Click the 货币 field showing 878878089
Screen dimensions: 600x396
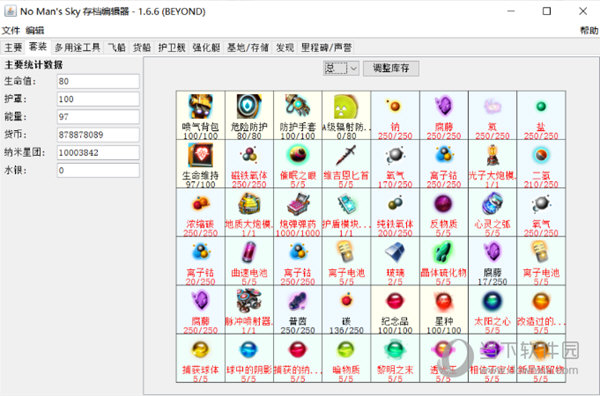click(x=98, y=135)
